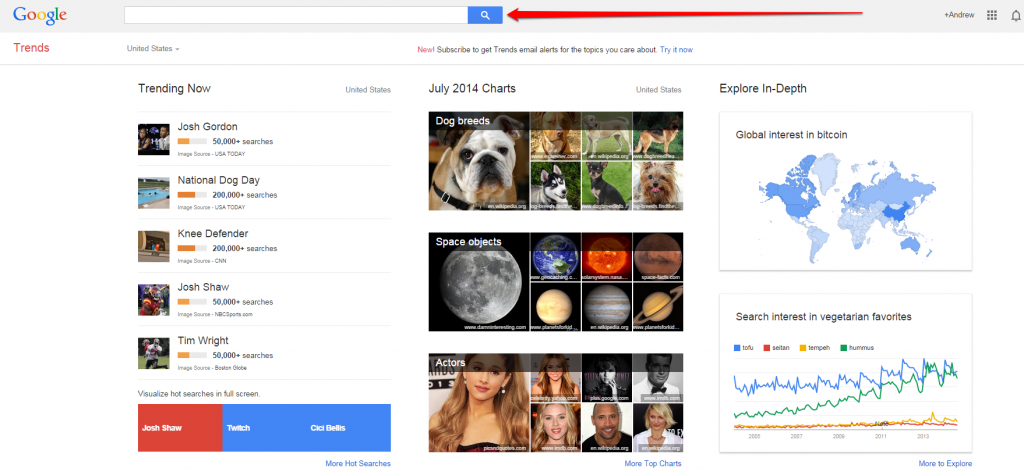Click the Google logo

[40, 15]
